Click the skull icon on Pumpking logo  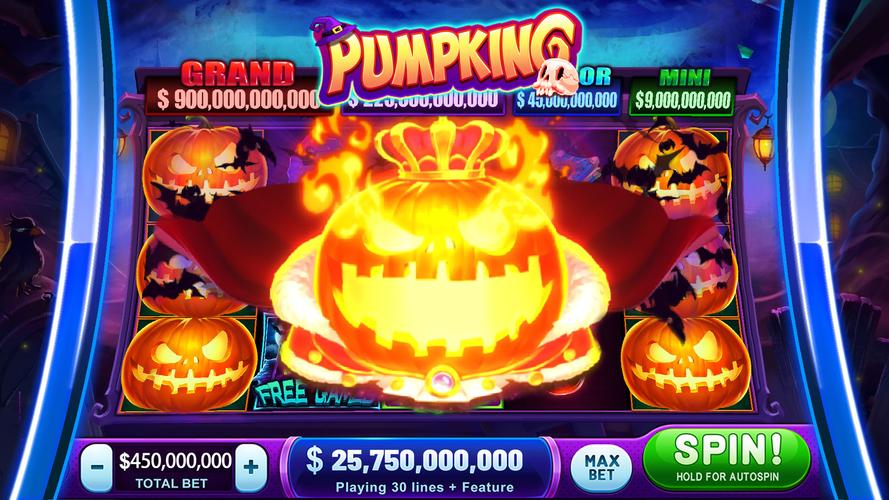556,77
